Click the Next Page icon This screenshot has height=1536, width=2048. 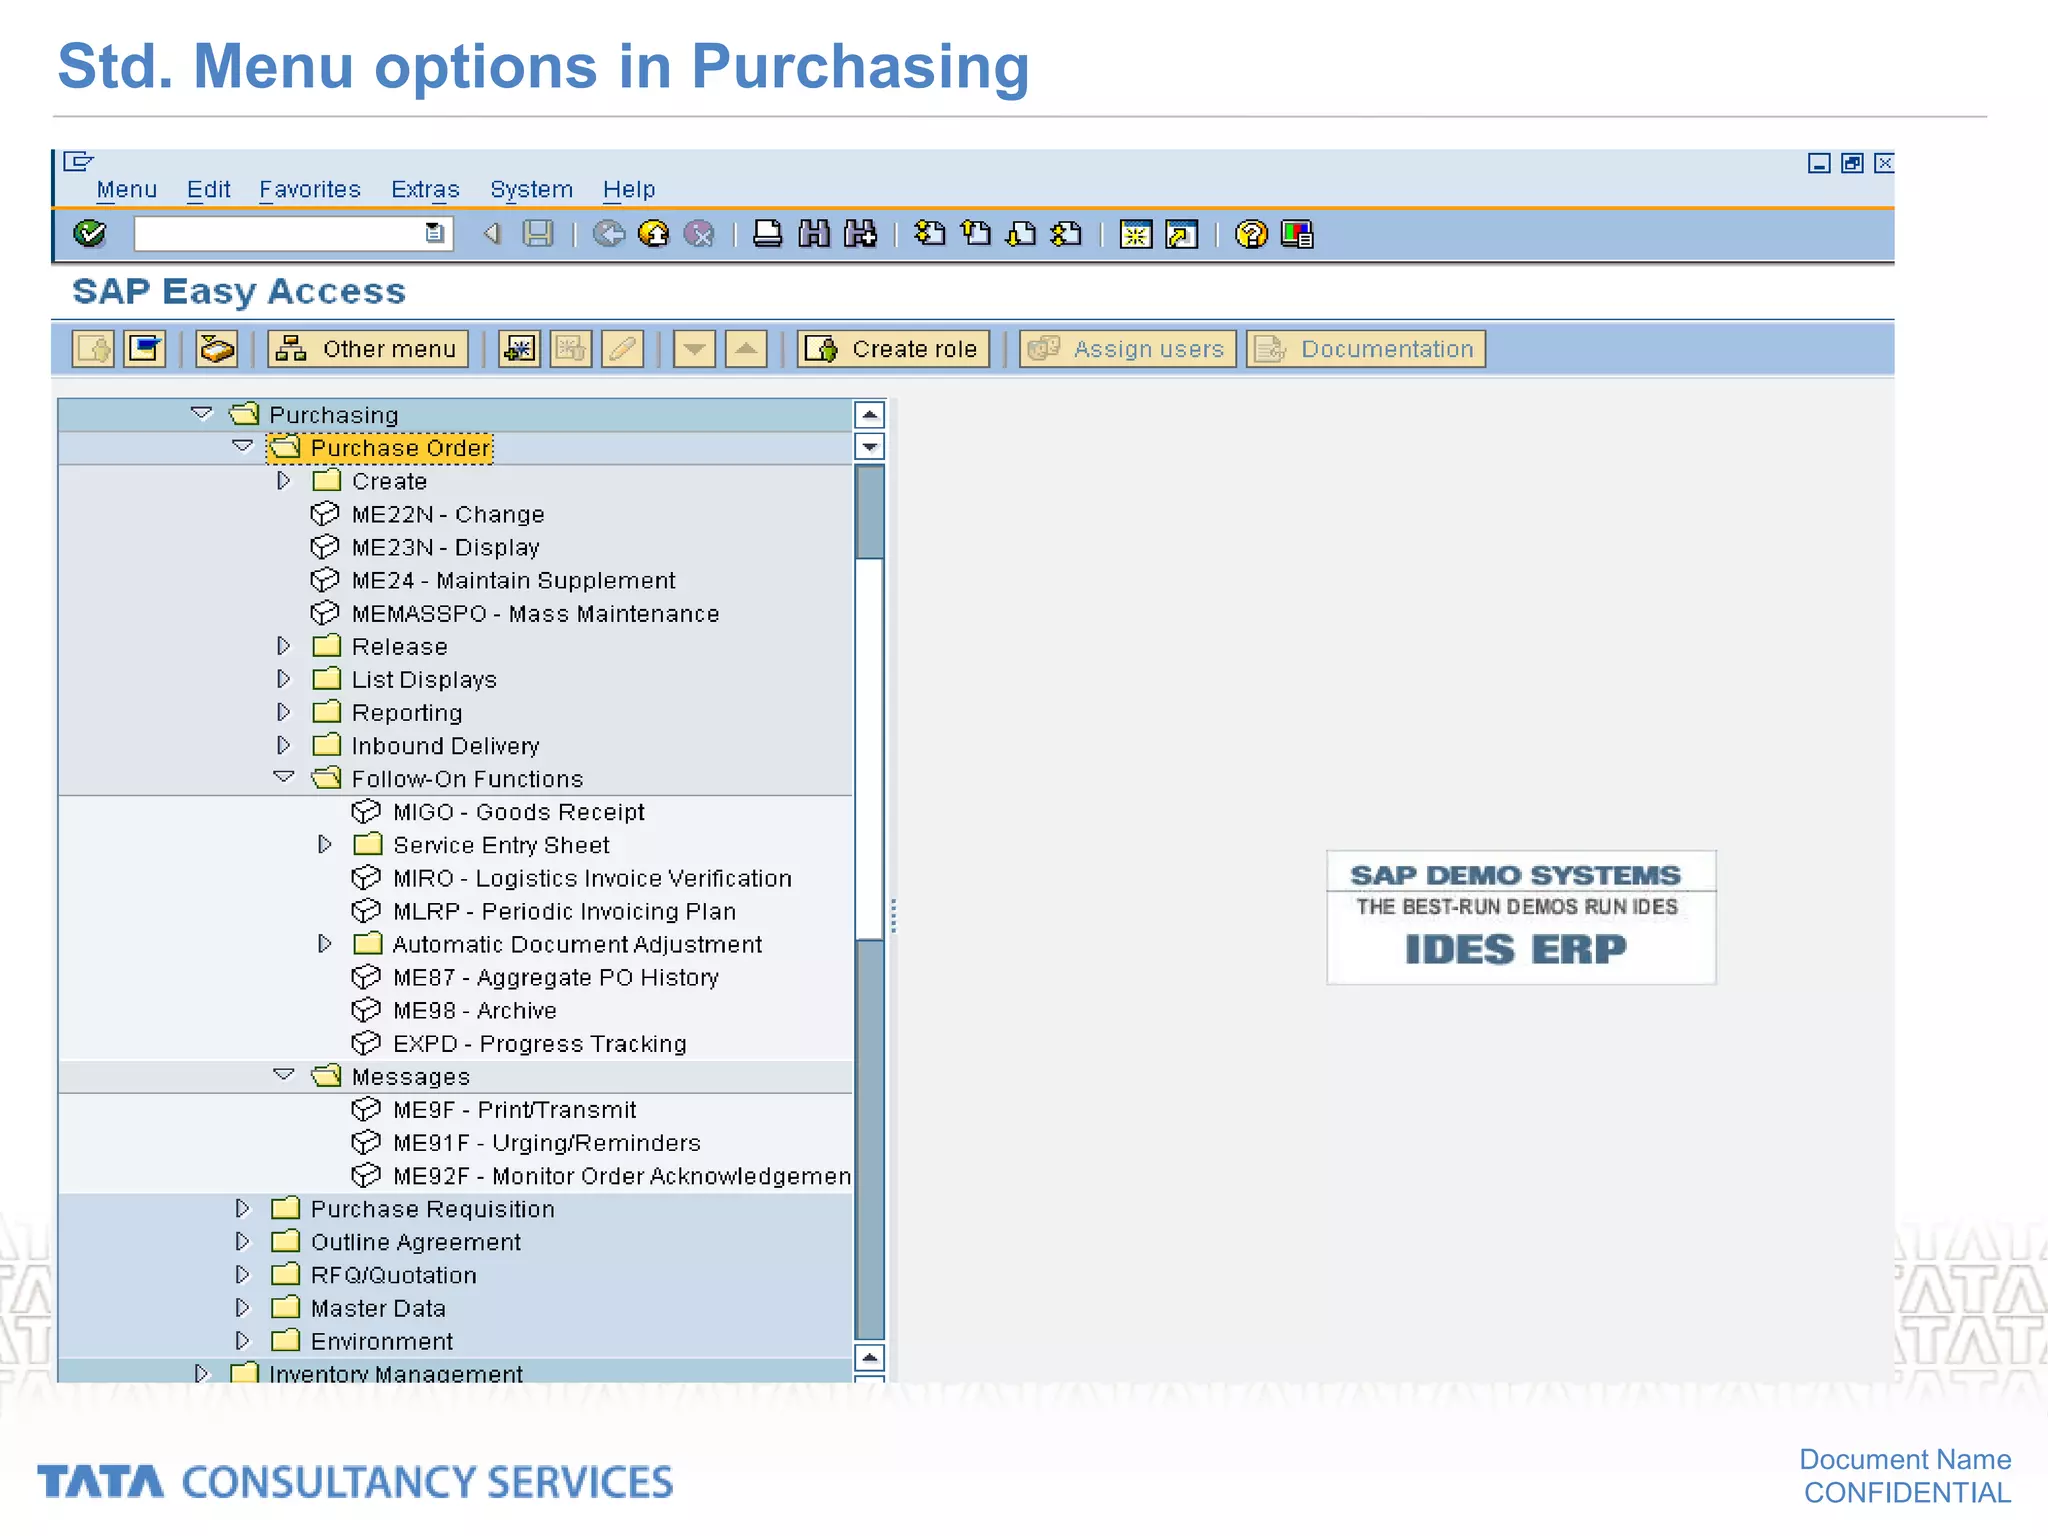point(1021,234)
